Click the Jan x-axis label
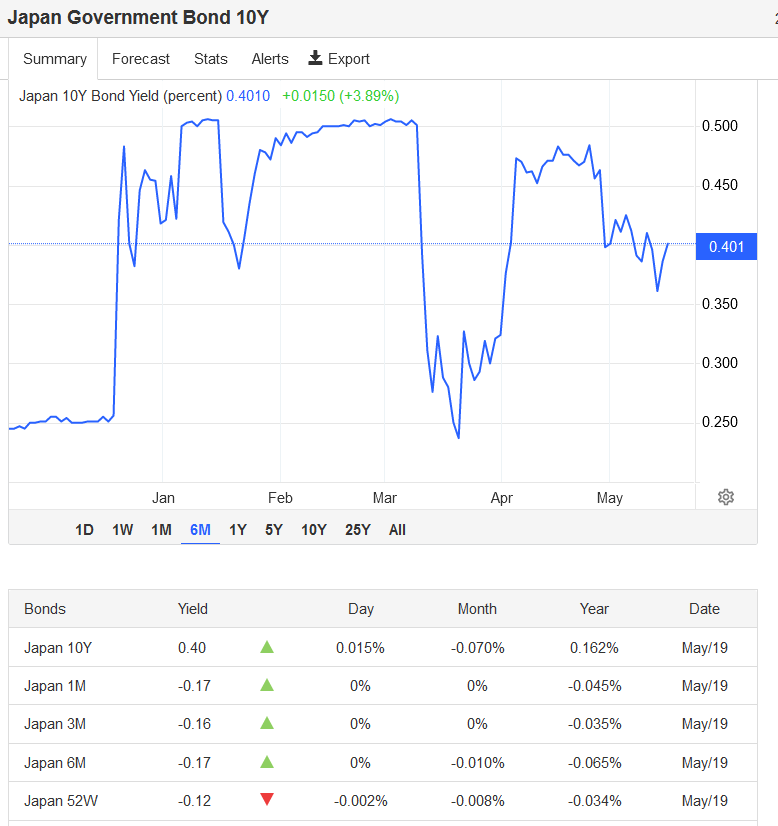778x826 pixels. [x=163, y=498]
